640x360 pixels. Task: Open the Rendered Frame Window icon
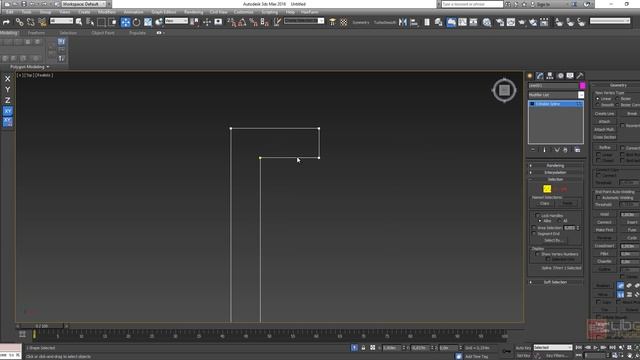coord(511,22)
